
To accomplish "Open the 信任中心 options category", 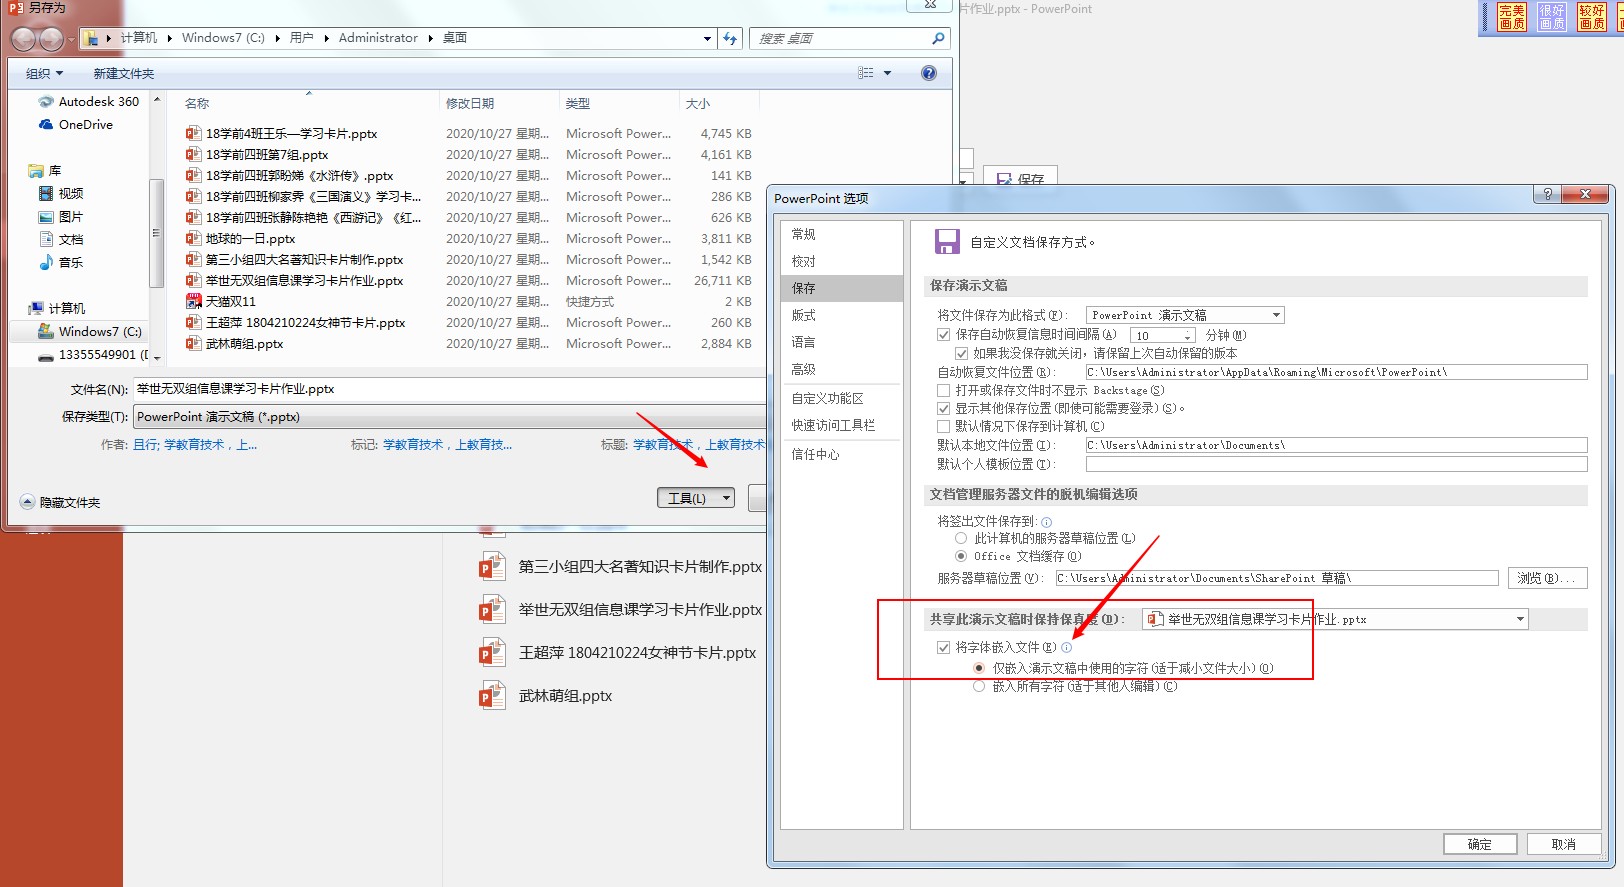I will tap(841, 454).
